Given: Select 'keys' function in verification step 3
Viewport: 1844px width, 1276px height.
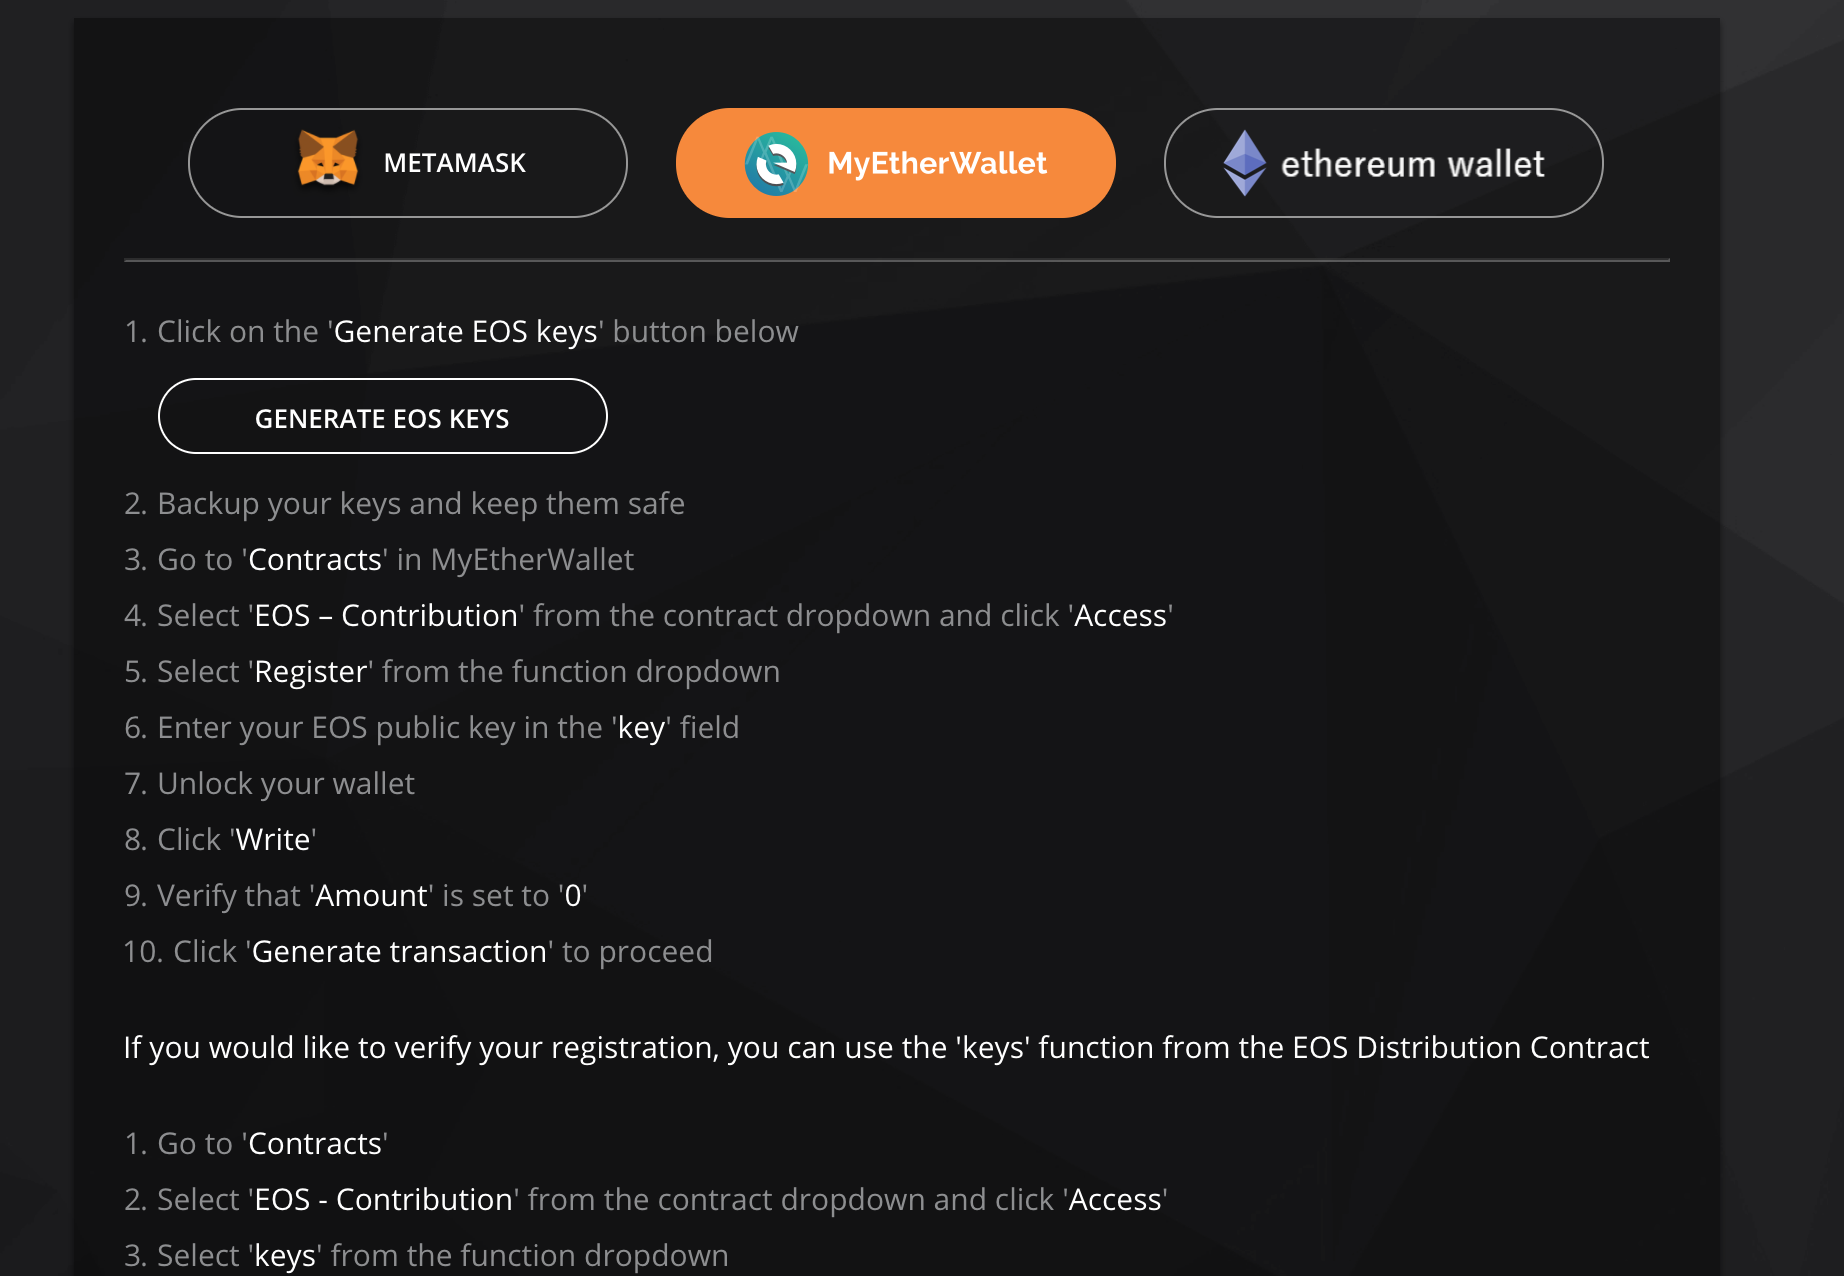Looking at the screenshot, I should (x=285, y=1255).
